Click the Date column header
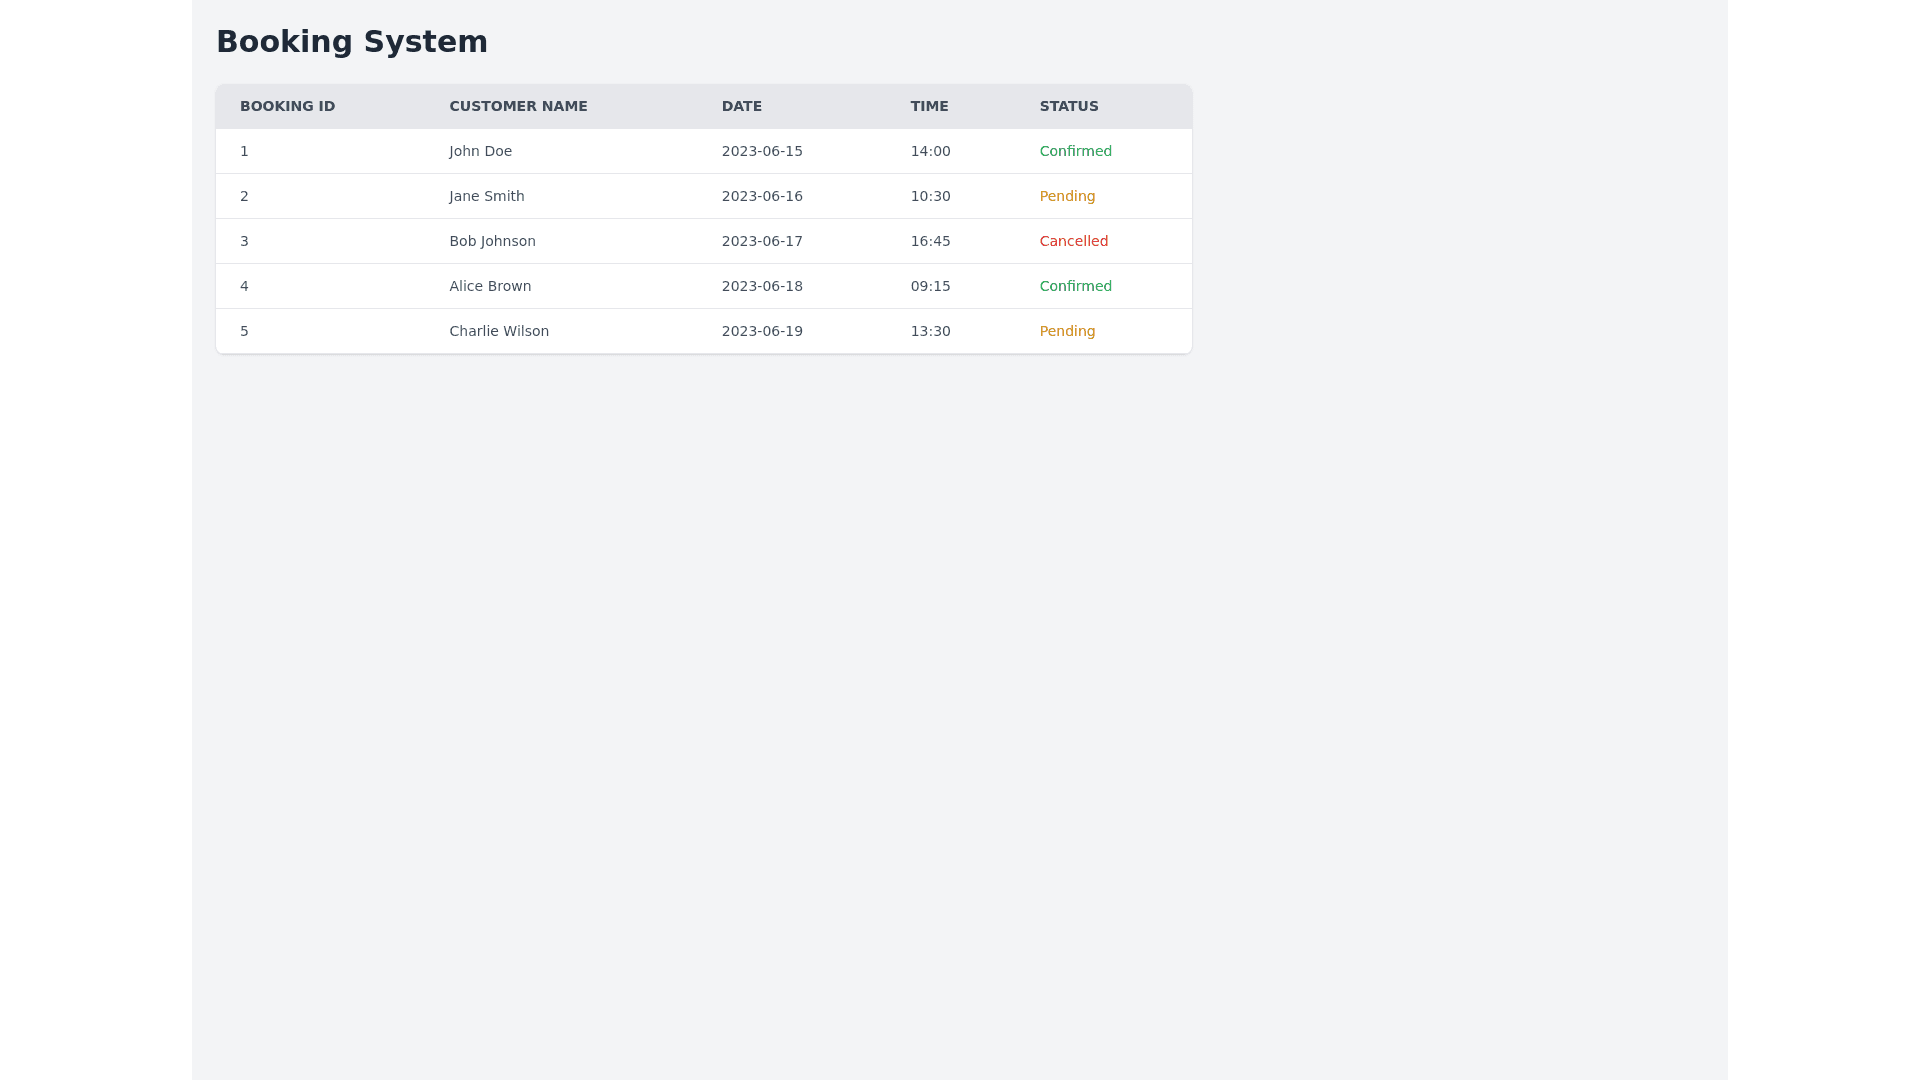1920x1080 pixels. 741,106
